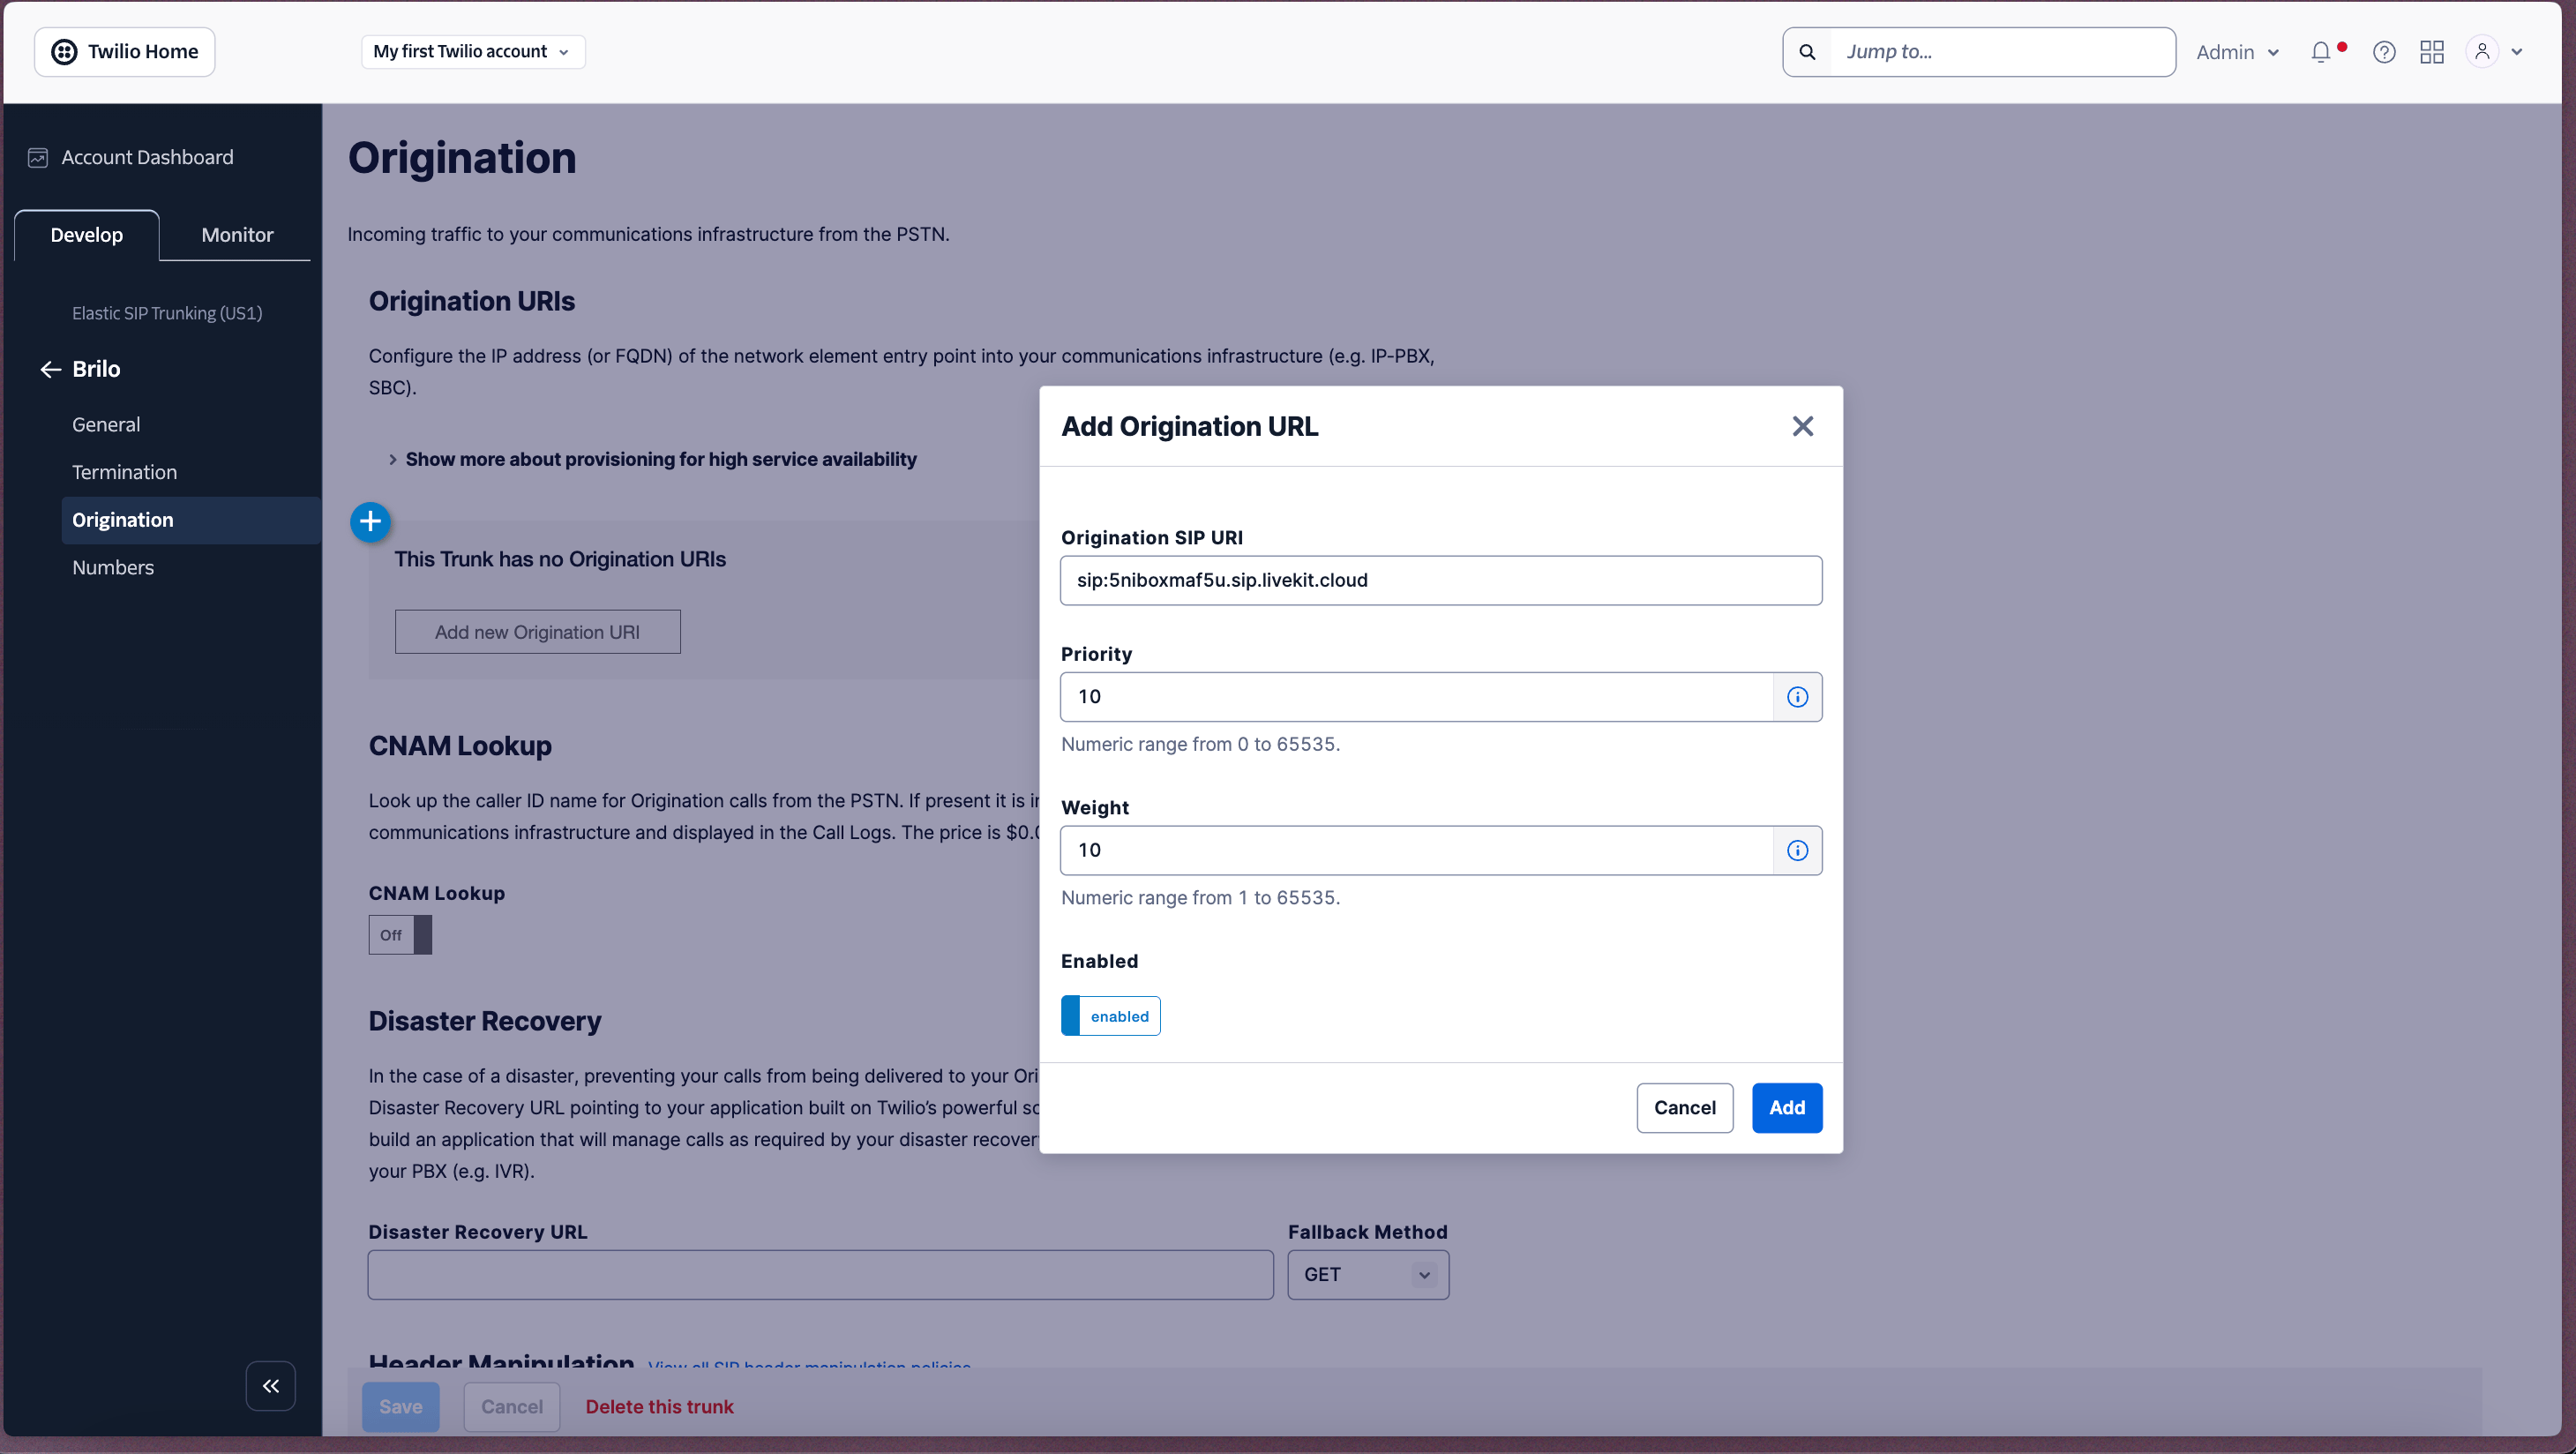Click the Add button in dialog
This screenshot has height=1454, width=2576.
click(x=1787, y=1107)
